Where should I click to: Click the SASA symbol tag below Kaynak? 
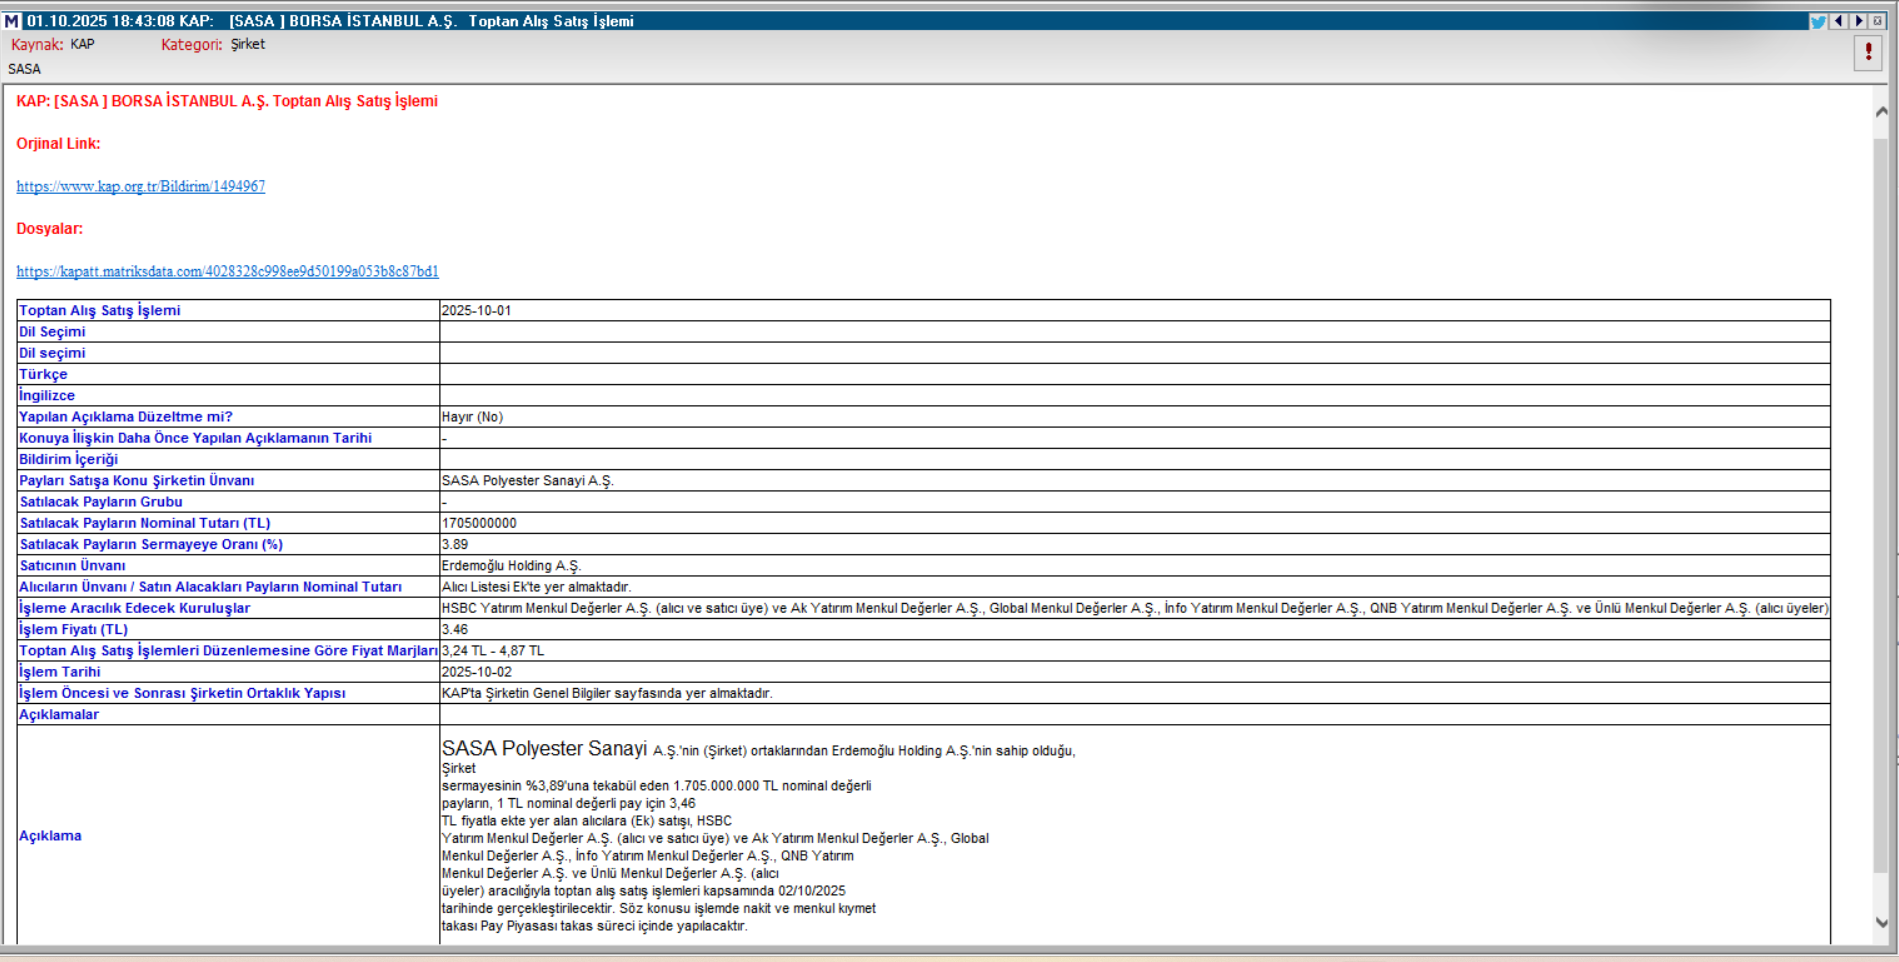click(x=24, y=69)
